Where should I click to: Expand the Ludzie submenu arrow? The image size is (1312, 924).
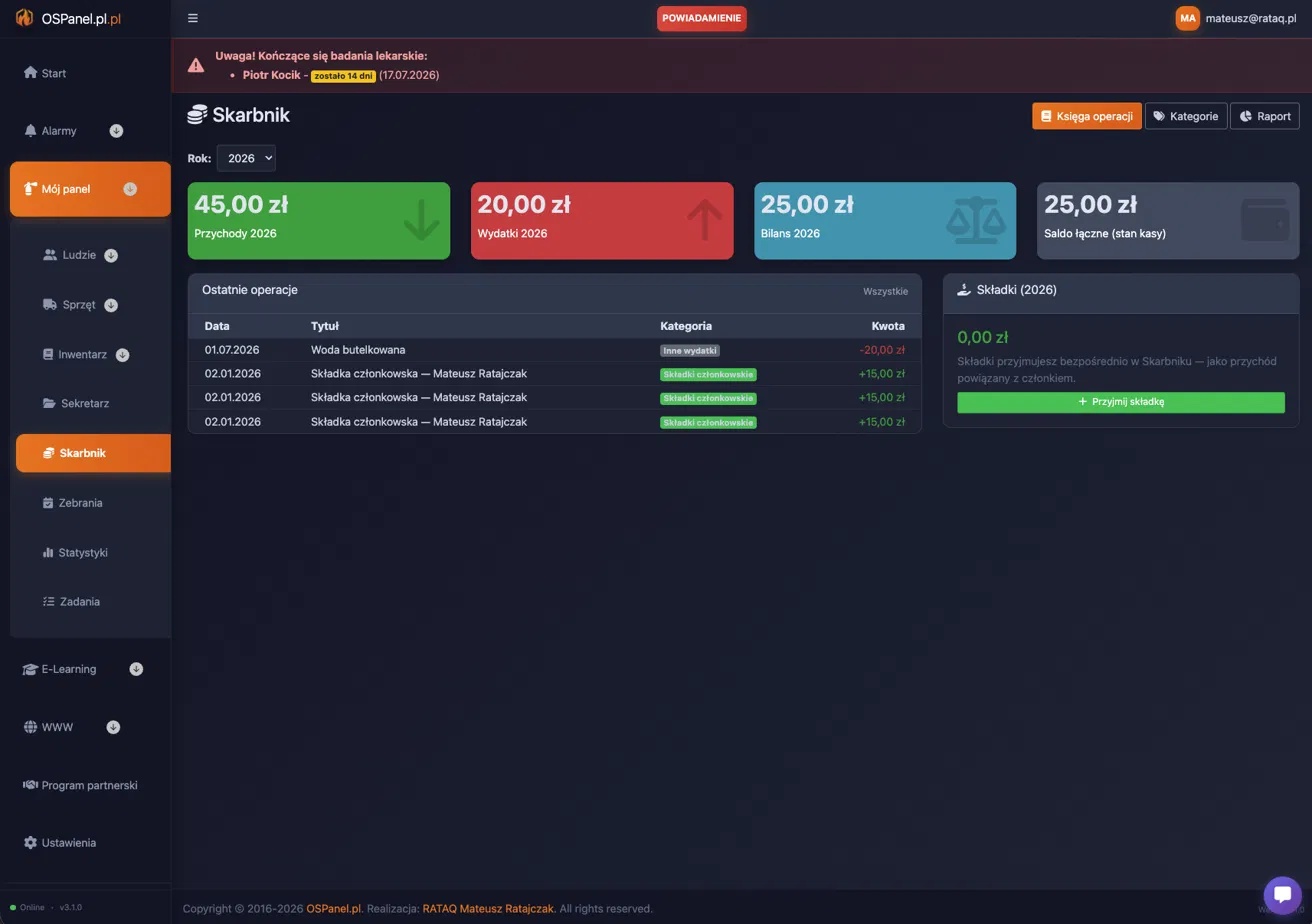point(111,255)
